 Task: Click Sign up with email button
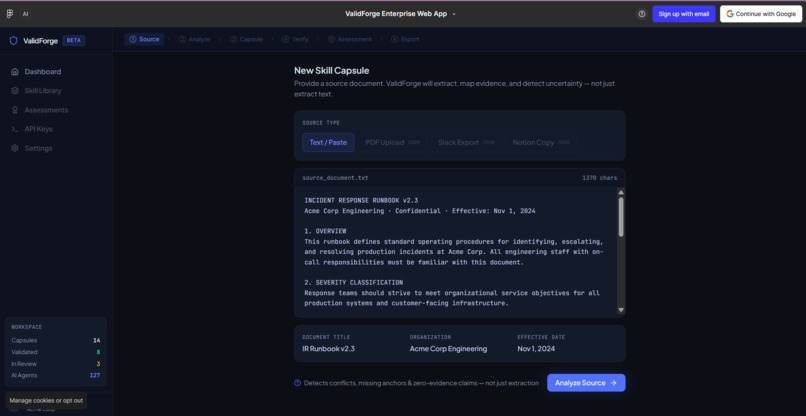[684, 14]
